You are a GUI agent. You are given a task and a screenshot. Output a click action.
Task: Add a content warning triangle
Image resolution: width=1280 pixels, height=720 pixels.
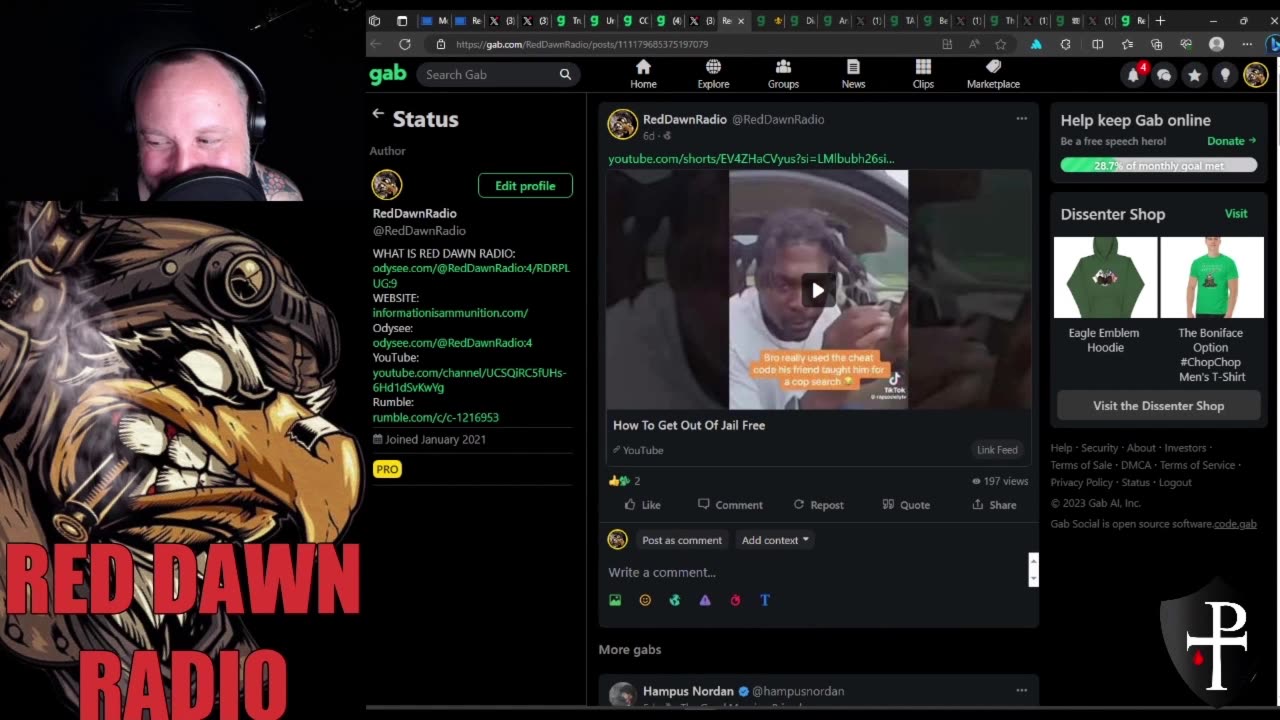(x=705, y=600)
